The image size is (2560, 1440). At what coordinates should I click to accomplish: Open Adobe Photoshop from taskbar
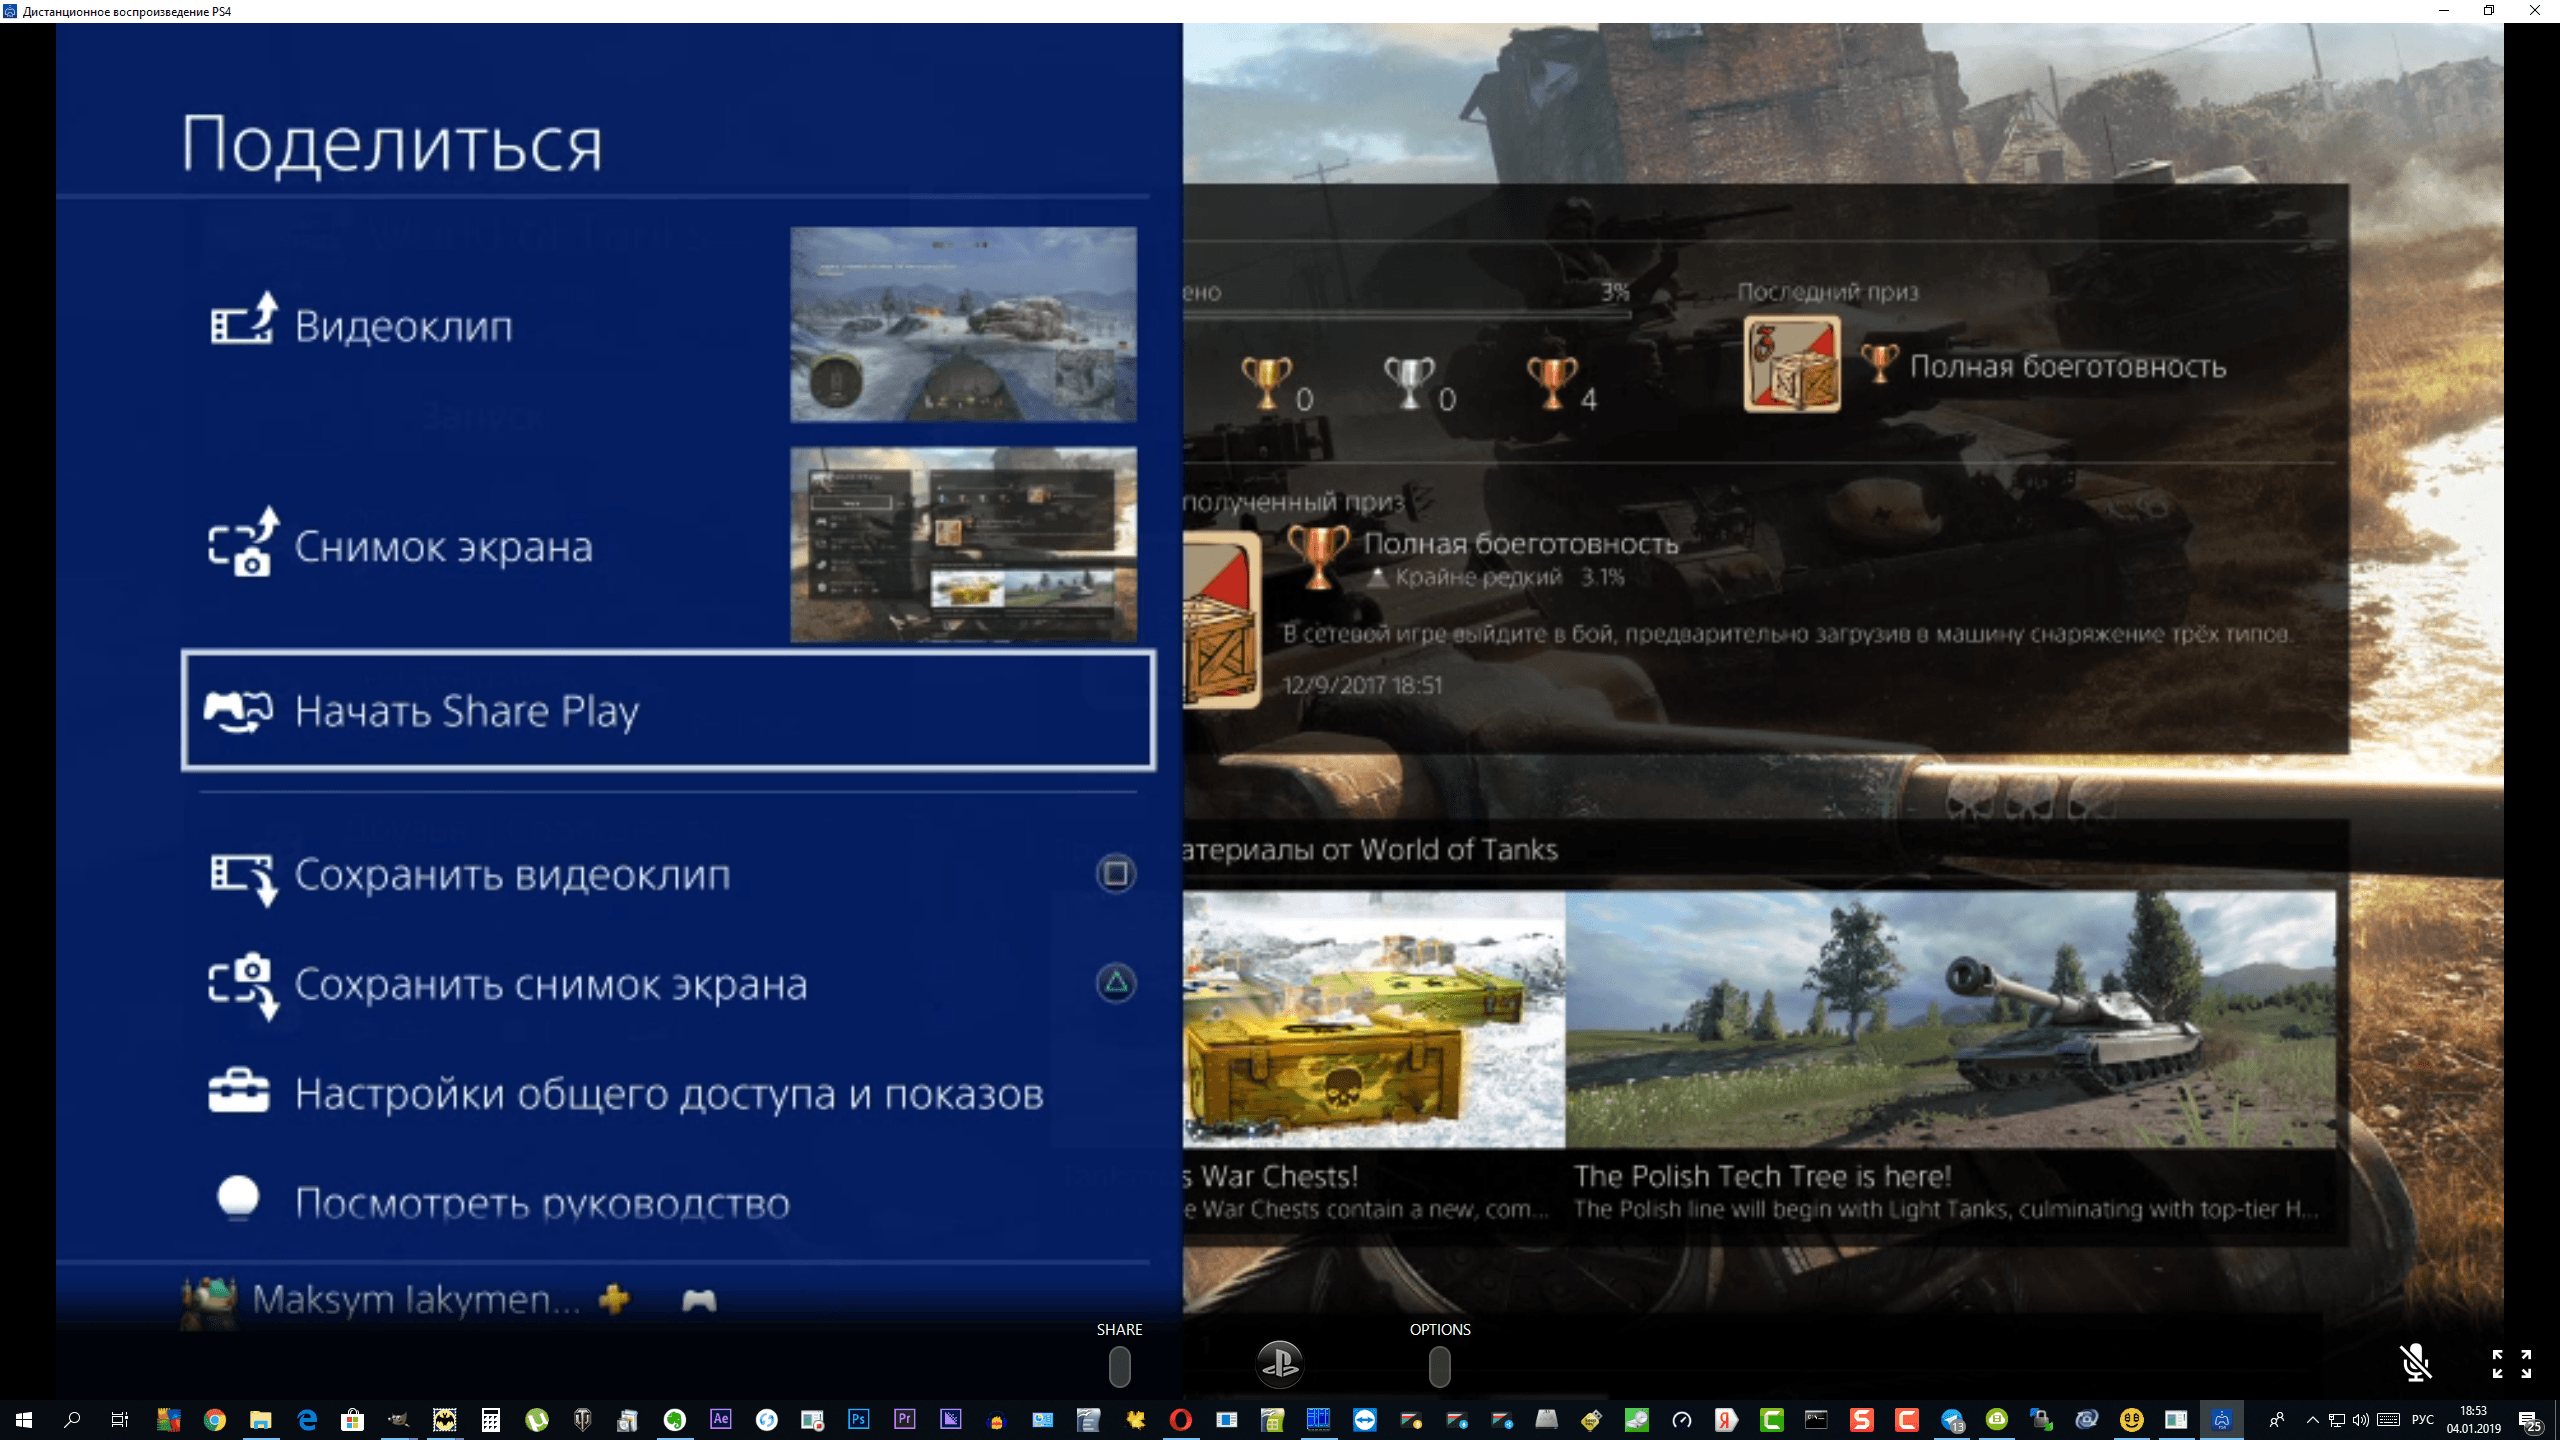(858, 1420)
